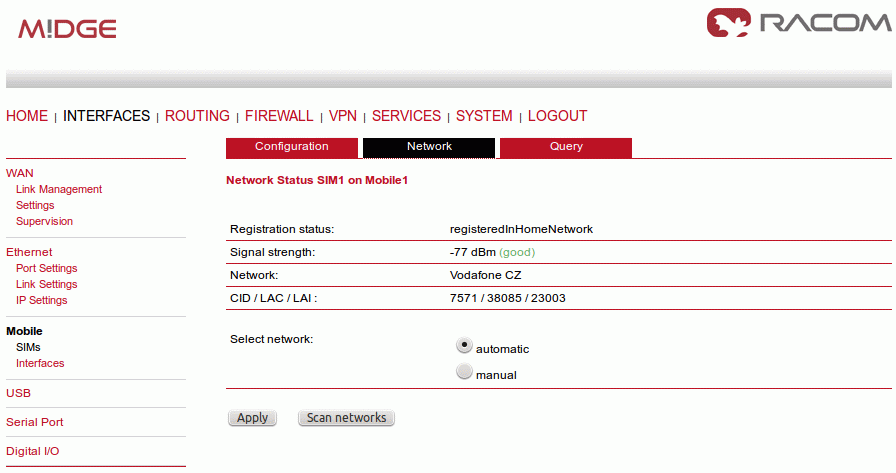
Task: Open Ethernet Port Settings in the sidebar
Action: tap(46, 268)
